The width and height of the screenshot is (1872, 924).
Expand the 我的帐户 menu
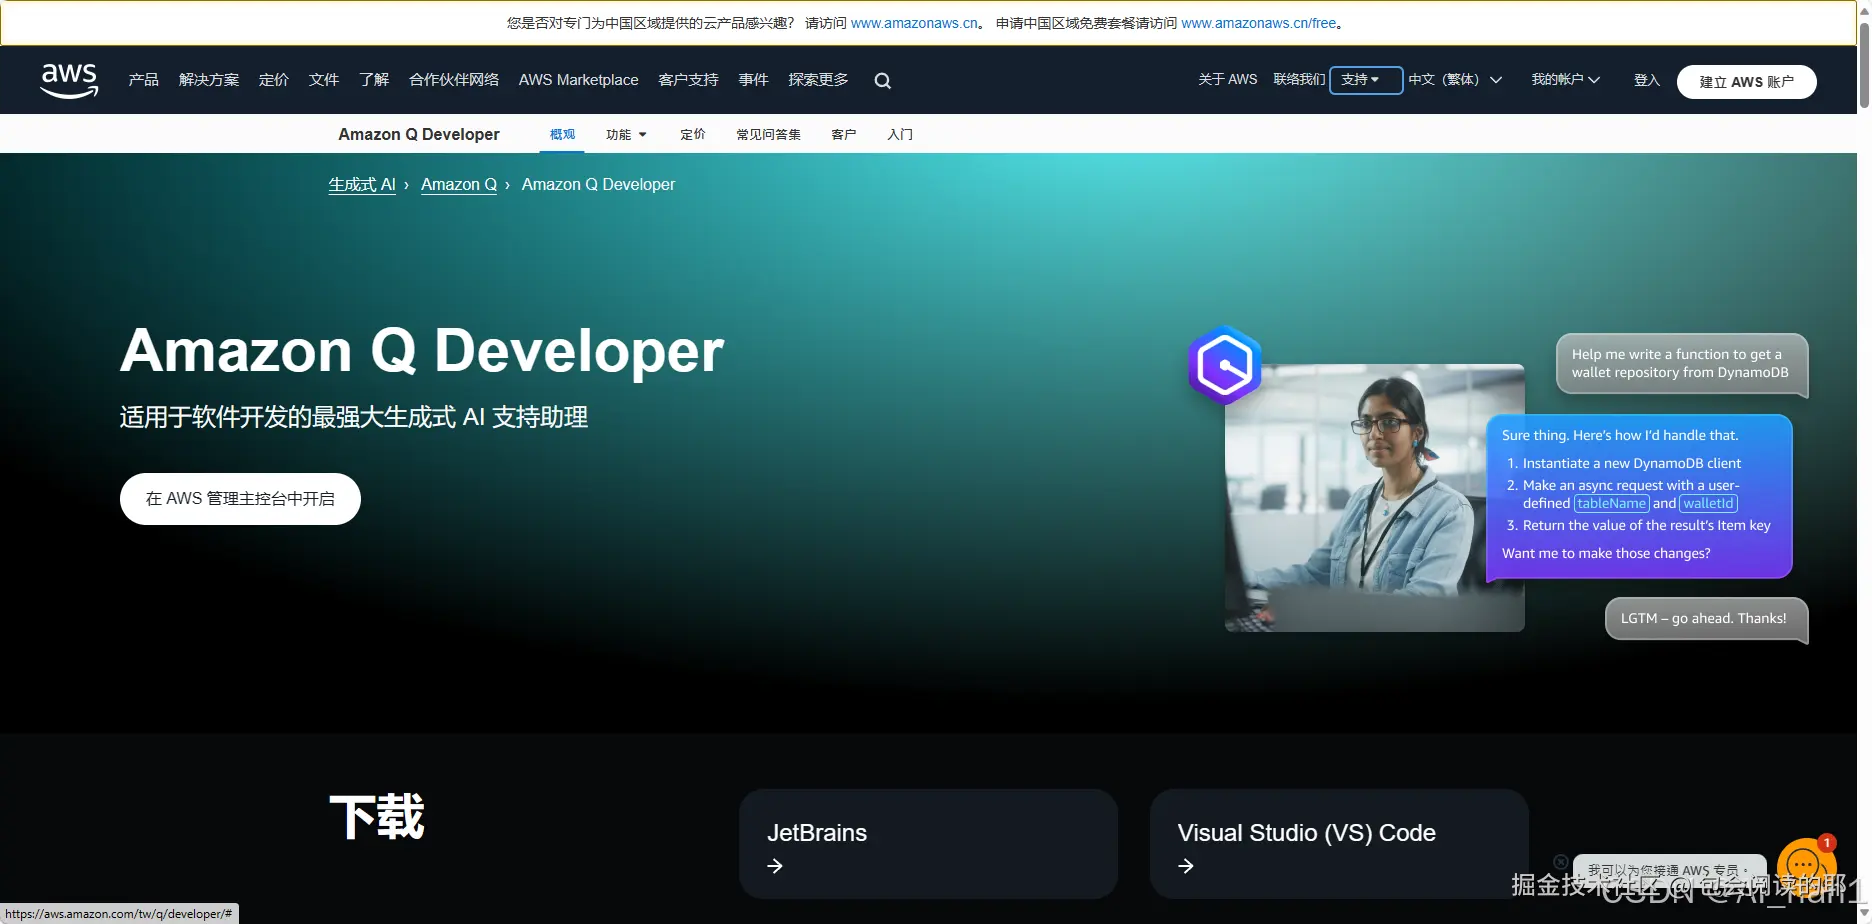pos(1565,80)
